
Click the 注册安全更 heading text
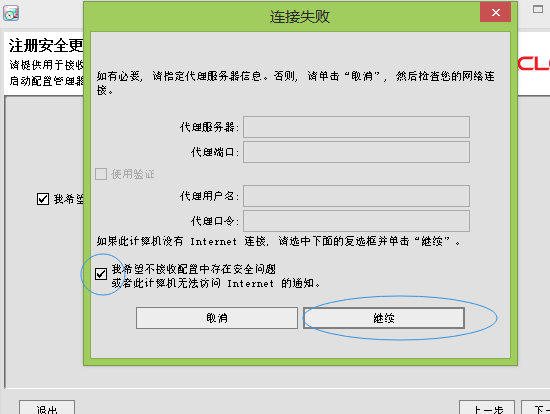click(46, 46)
